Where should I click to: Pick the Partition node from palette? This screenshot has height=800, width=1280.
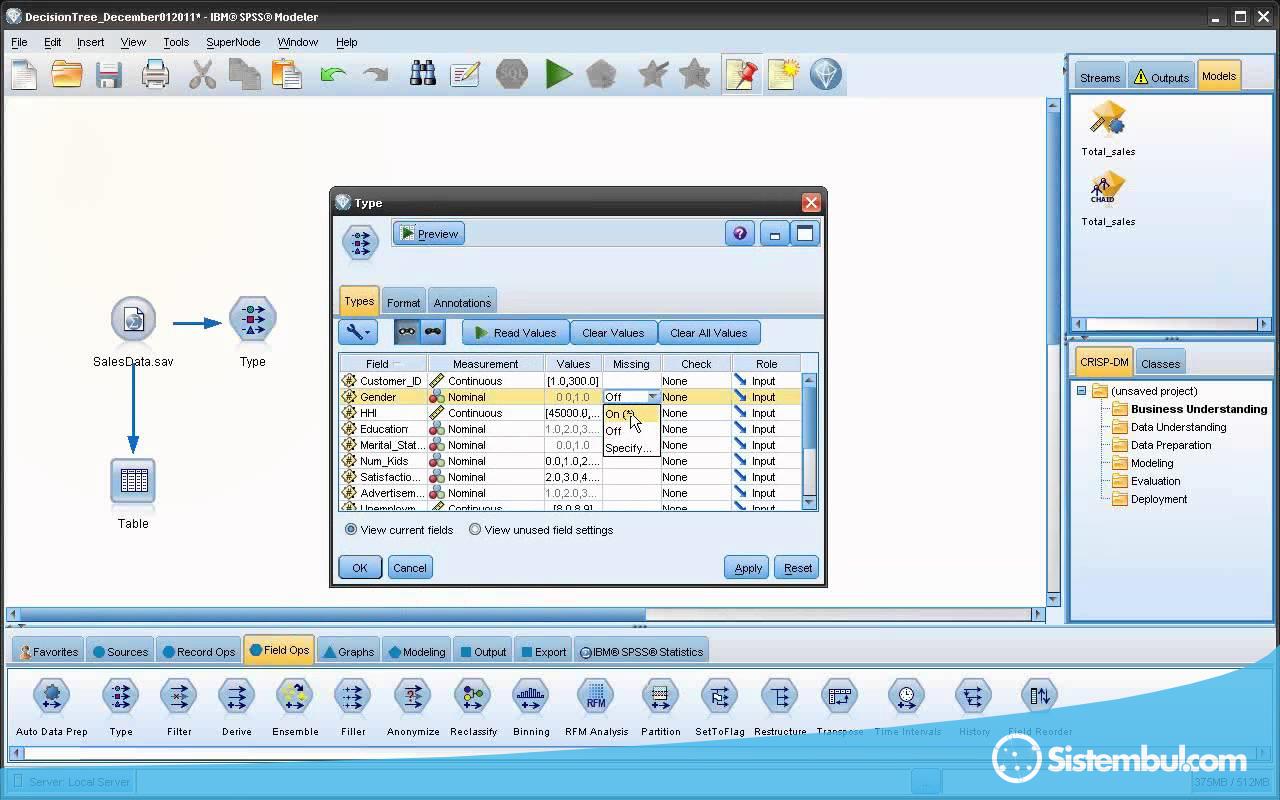point(660,696)
